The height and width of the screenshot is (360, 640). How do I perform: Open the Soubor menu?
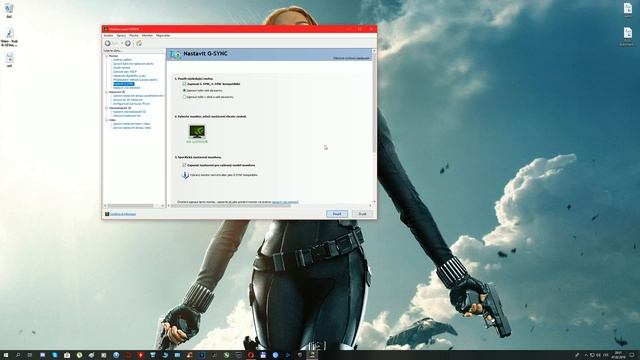pyautogui.click(x=109, y=36)
